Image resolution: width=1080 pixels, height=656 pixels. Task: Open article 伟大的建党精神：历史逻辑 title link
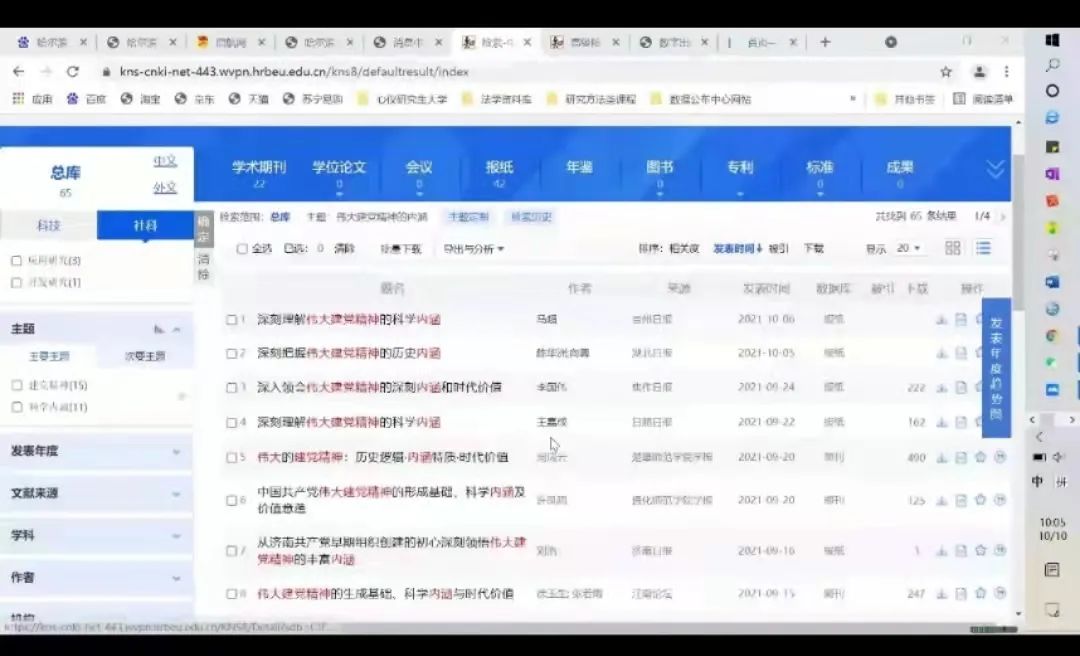click(382, 457)
